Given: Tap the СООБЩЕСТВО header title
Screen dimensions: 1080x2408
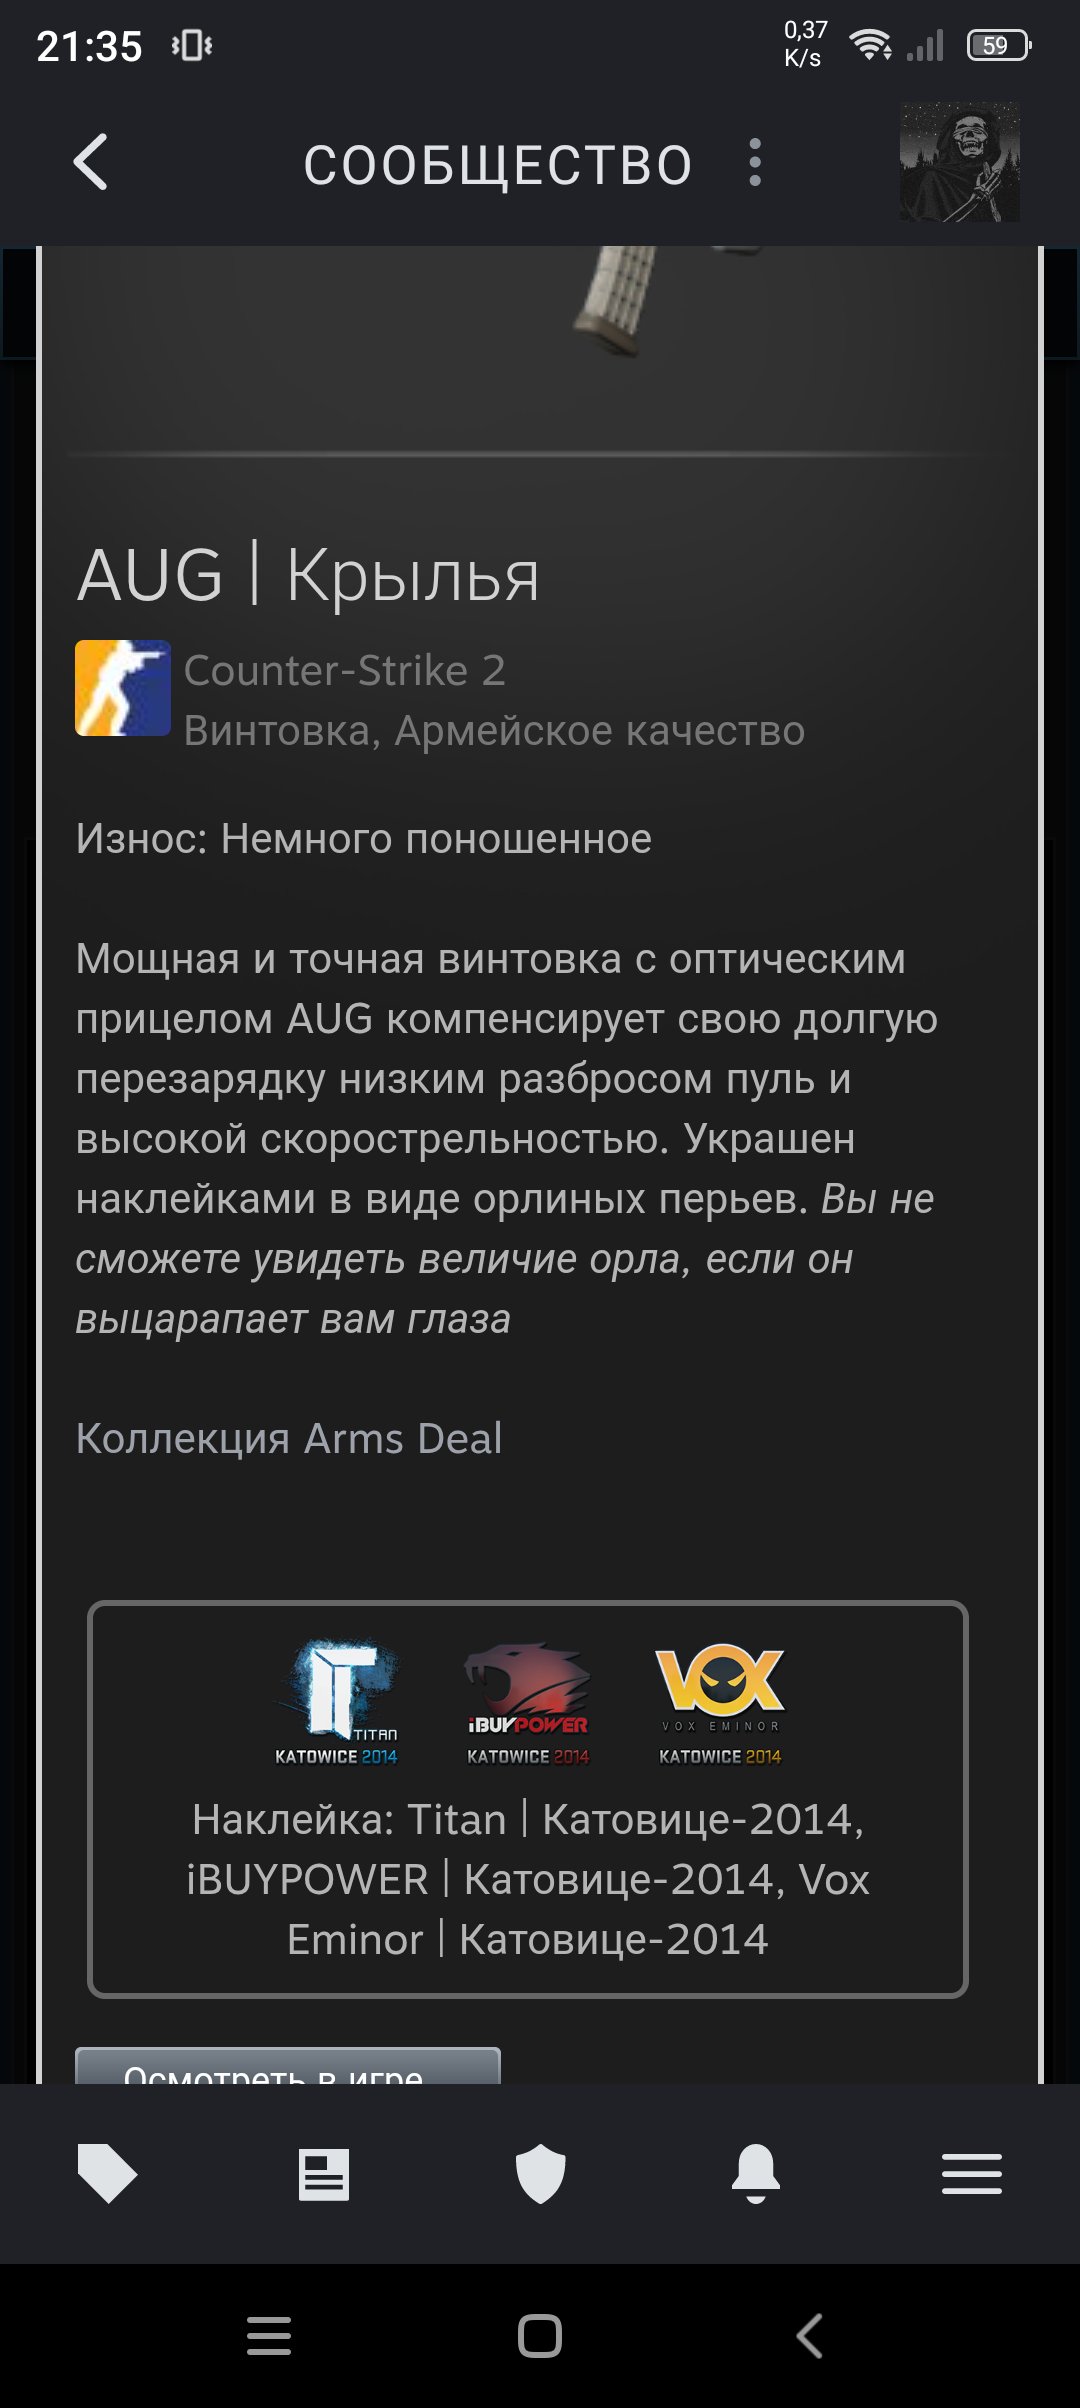Looking at the screenshot, I should tap(498, 165).
